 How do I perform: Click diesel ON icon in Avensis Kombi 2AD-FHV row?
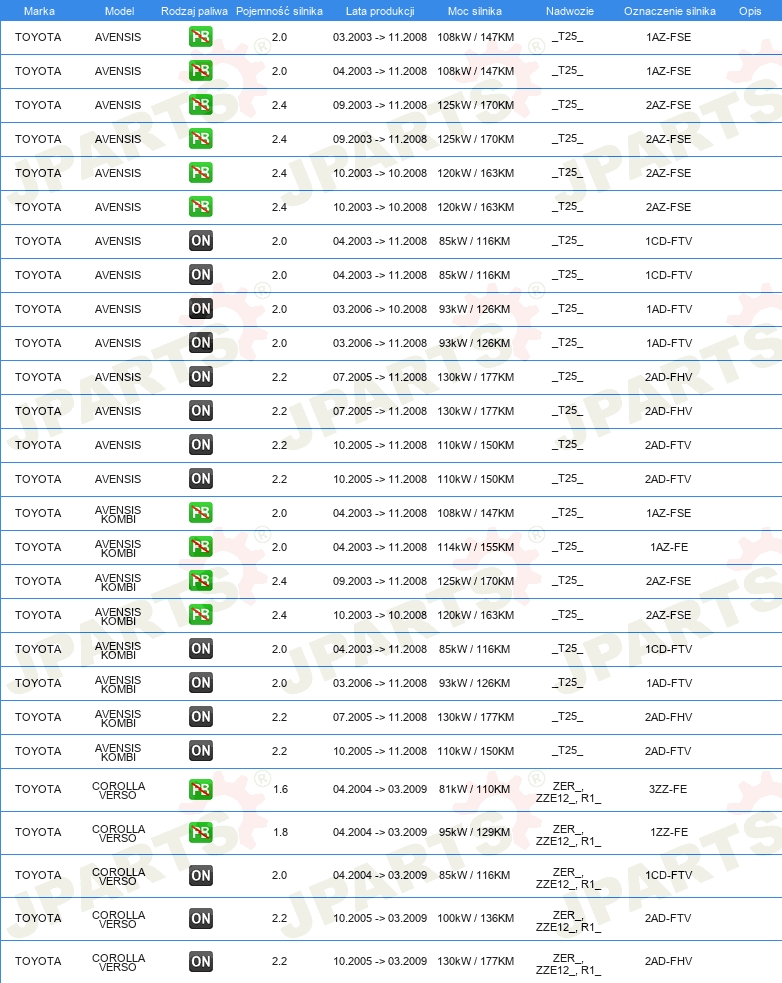pyautogui.click(x=201, y=717)
